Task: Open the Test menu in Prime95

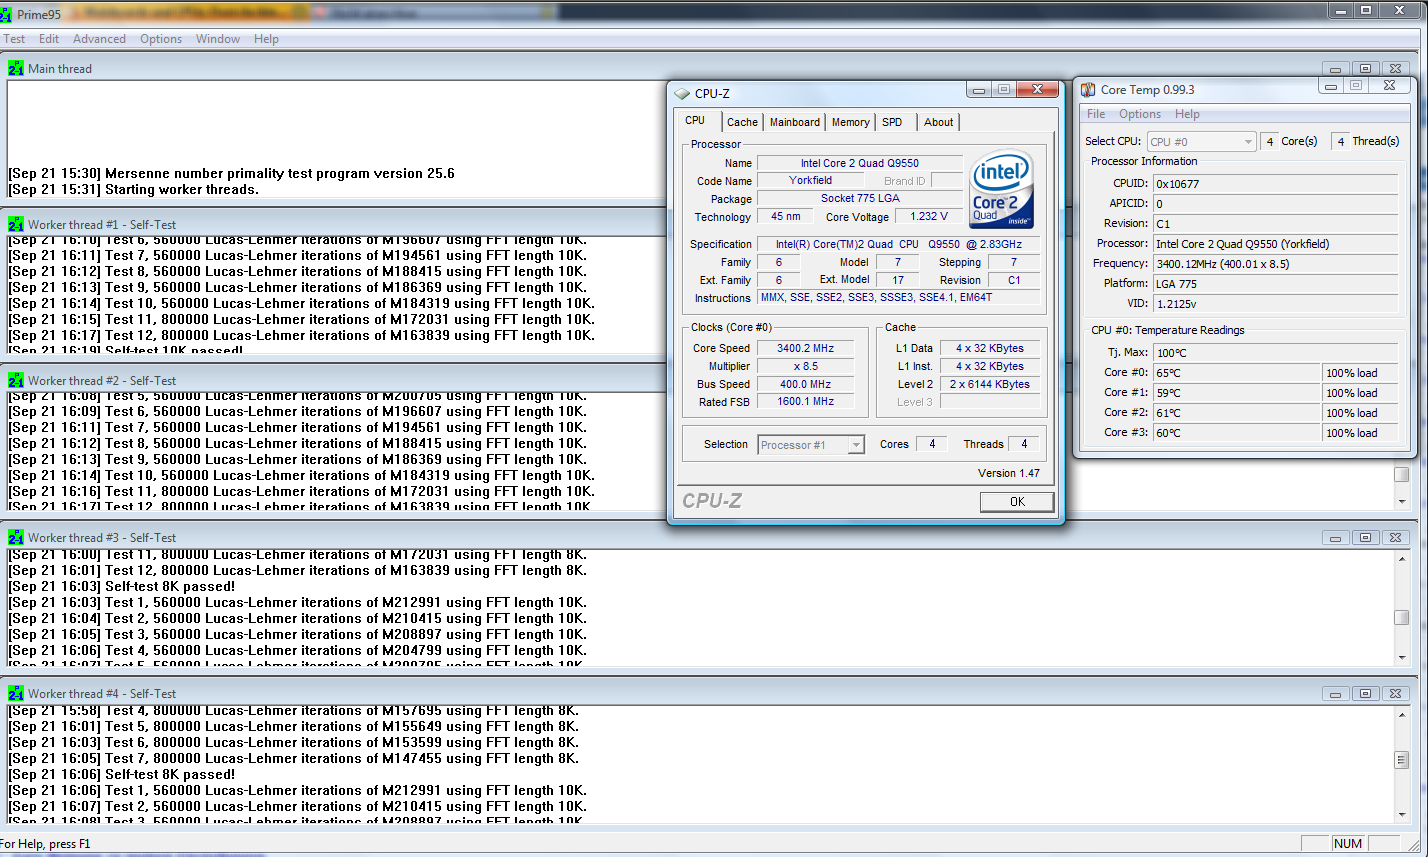Action: coord(14,39)
